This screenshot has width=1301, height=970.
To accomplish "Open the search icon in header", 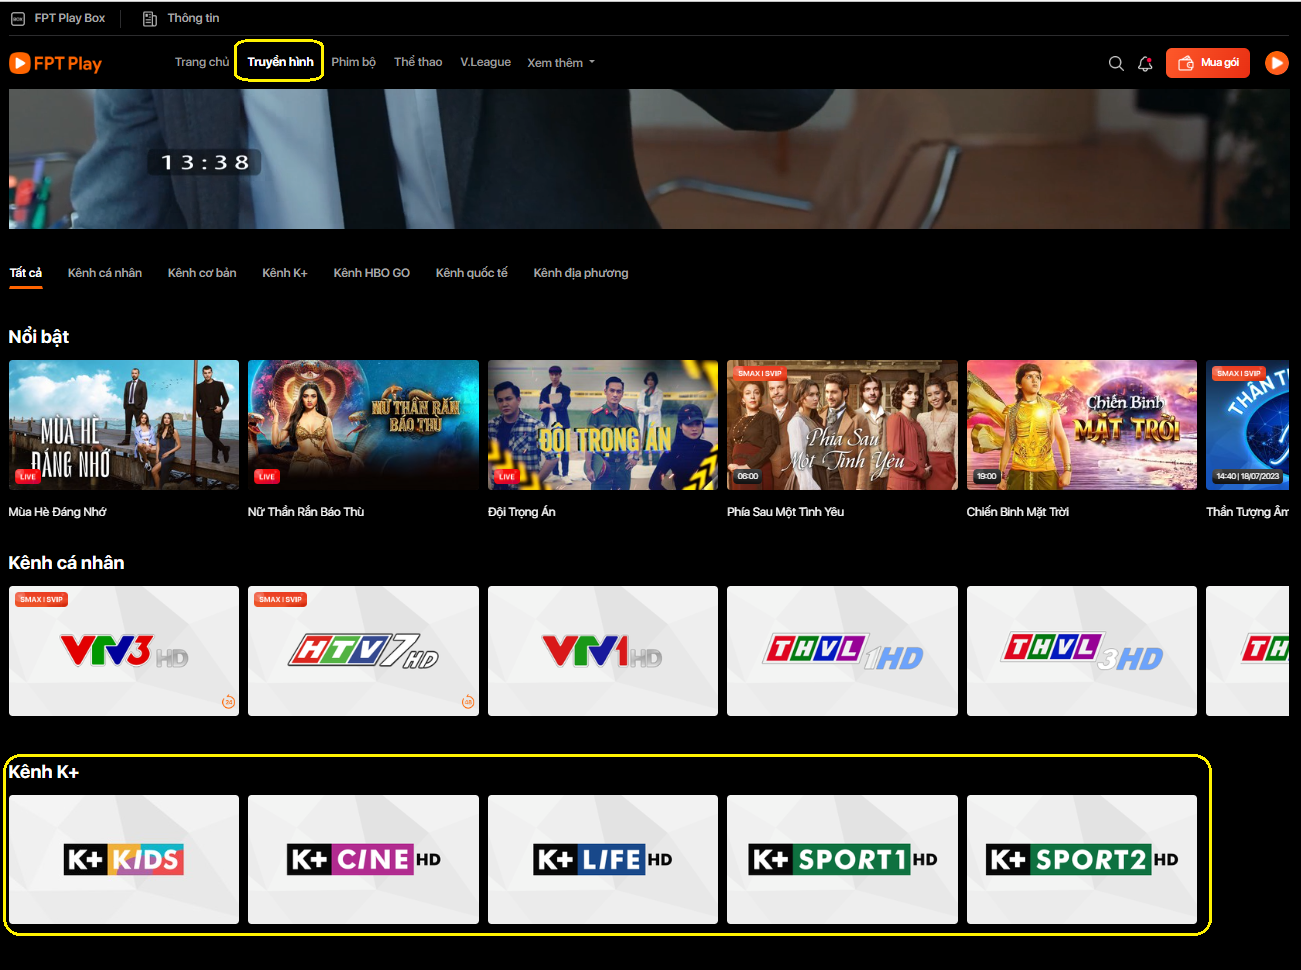I will (1116, 63).
